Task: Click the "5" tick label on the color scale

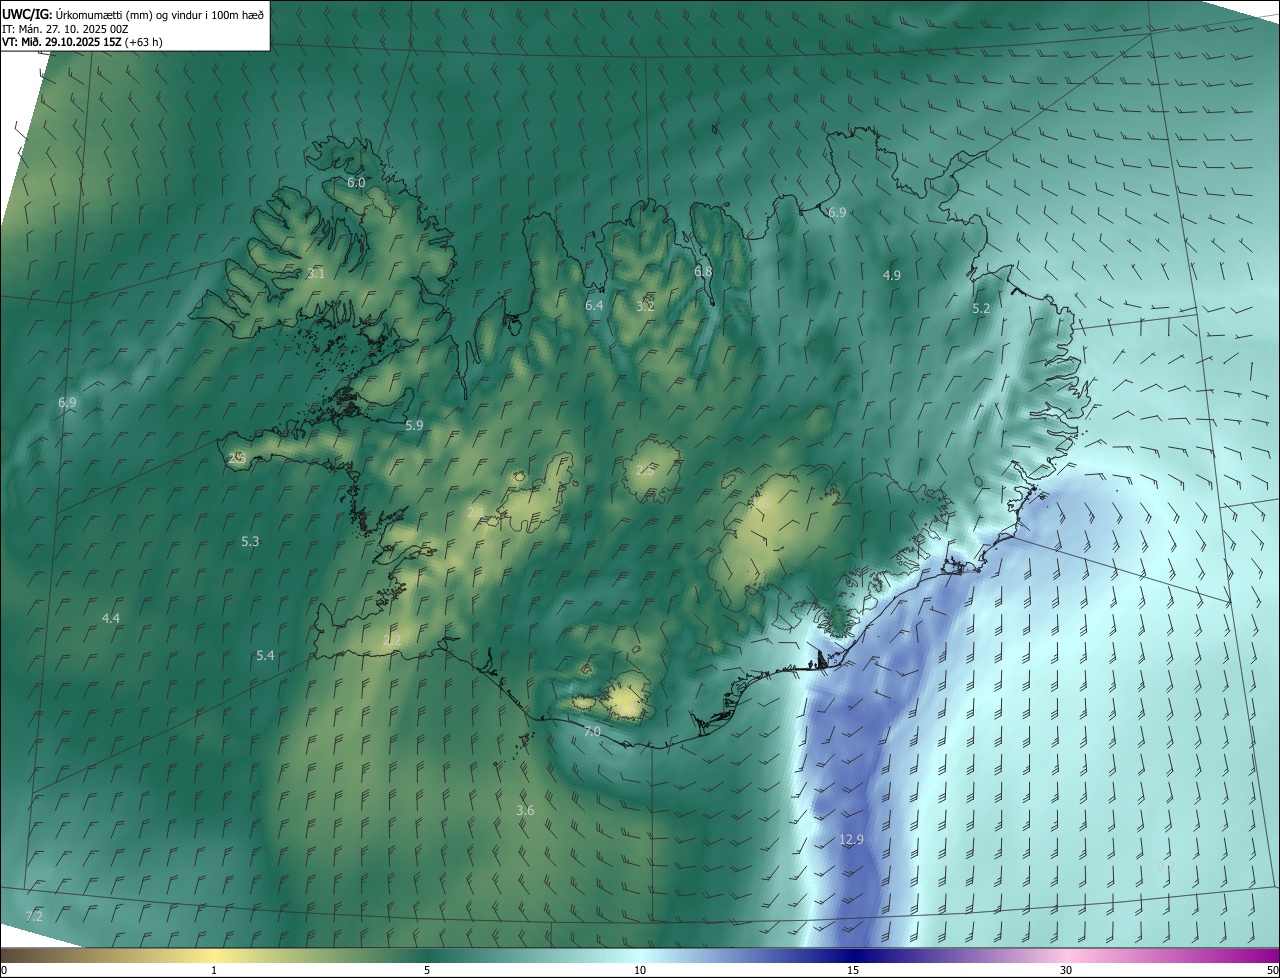Action: 427,970
